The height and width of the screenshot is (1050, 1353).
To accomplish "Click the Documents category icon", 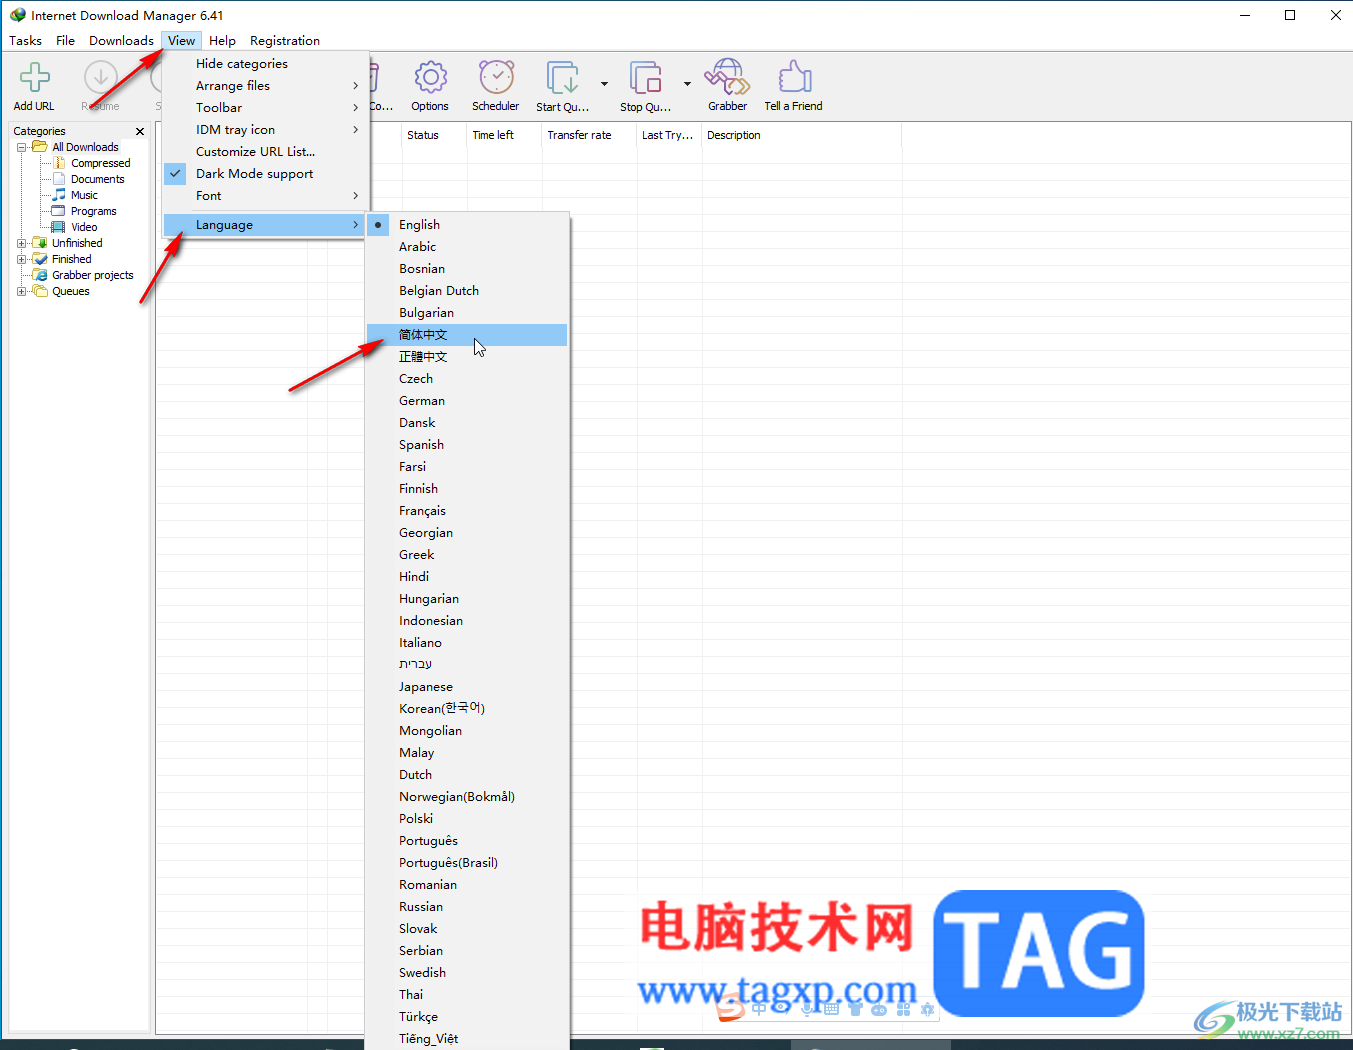I will point(59,179).
